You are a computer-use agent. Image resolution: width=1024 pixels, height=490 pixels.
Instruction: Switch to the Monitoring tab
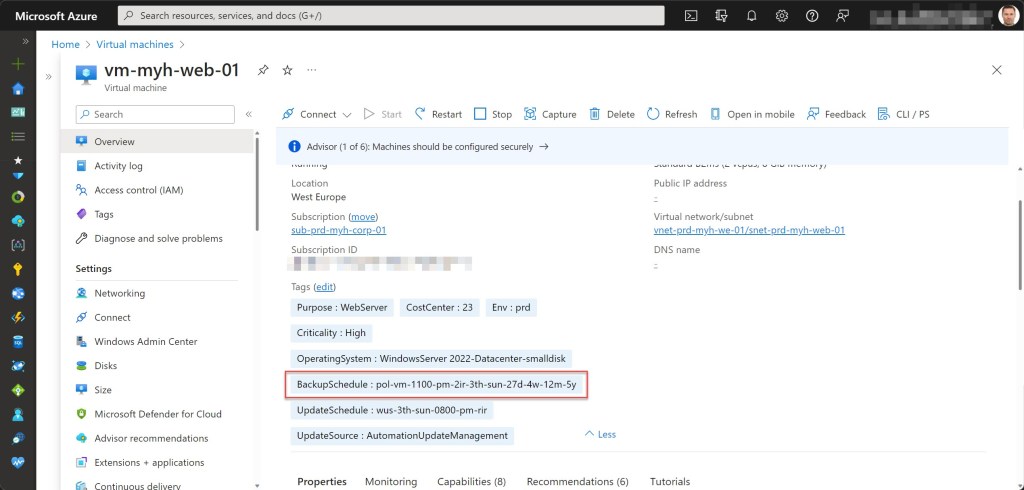[391, 481]
